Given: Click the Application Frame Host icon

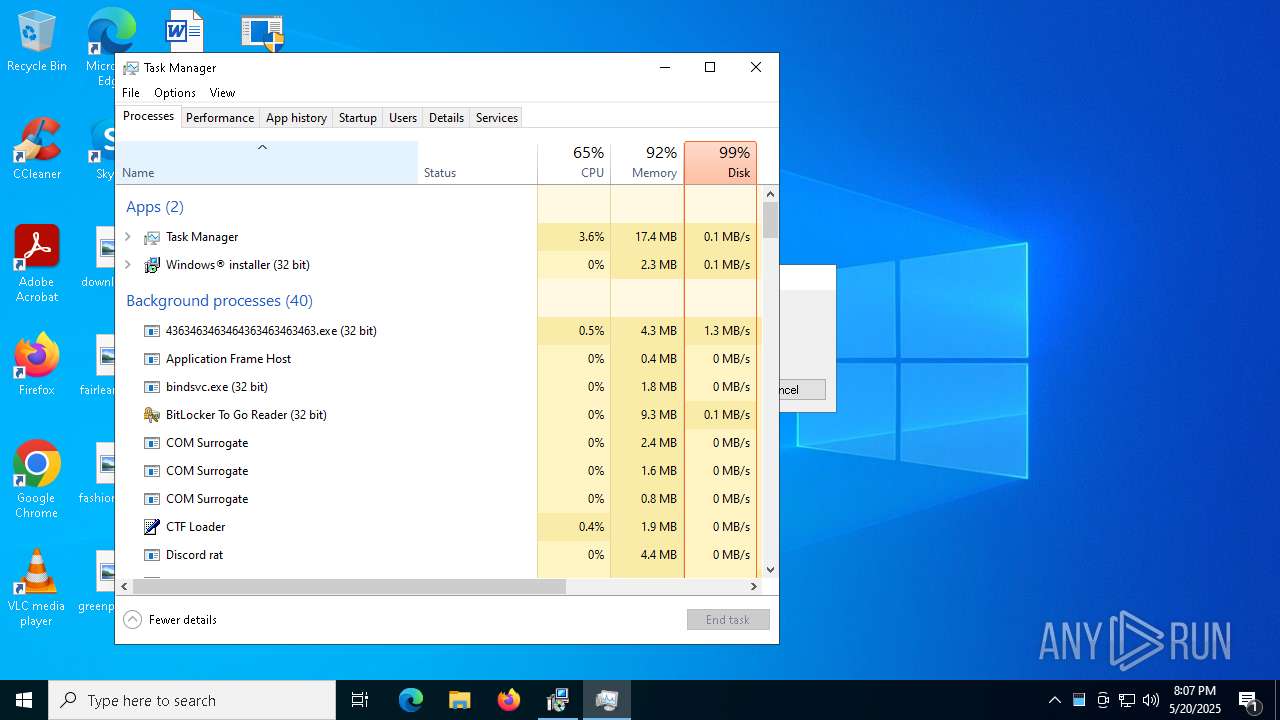Looking at the screenshot, I should tap(152, 359).
